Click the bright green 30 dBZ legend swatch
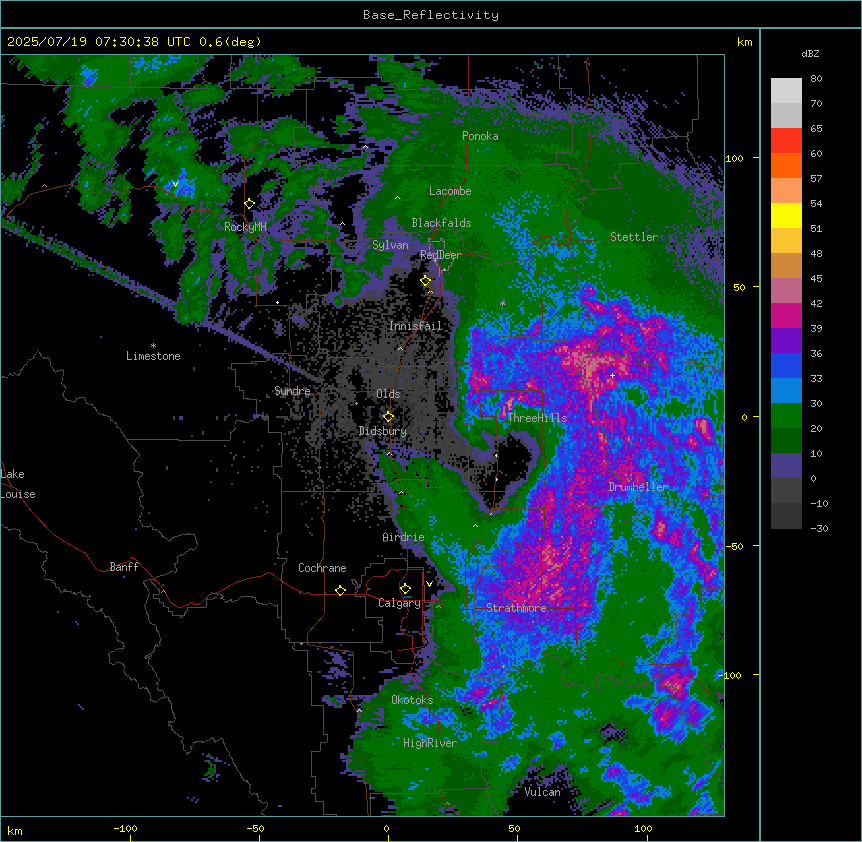This screenshot has height=842, width=862. click(x=786, y=416)
